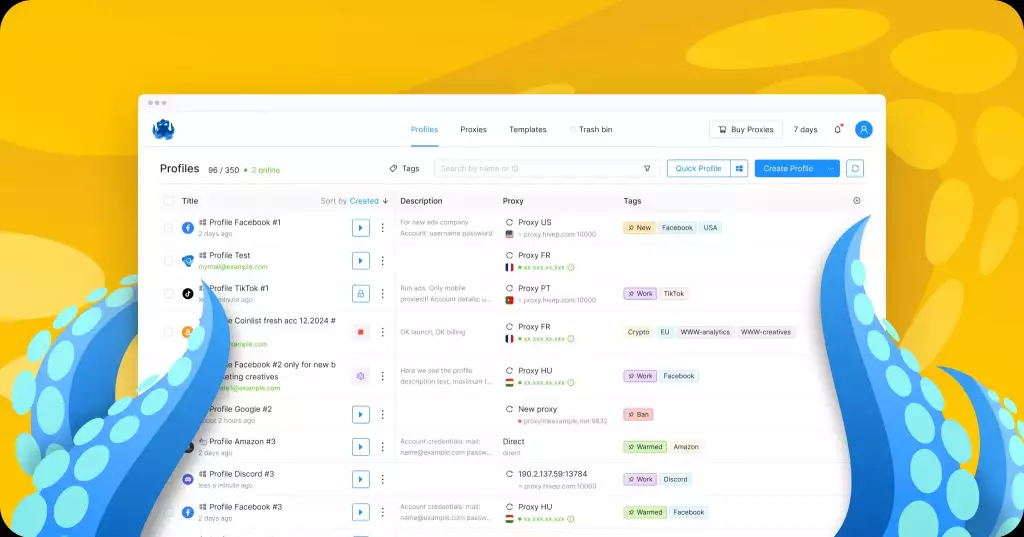The image size is (1024, 537).
Task: Click the notification bell icon
Action: 838,129
